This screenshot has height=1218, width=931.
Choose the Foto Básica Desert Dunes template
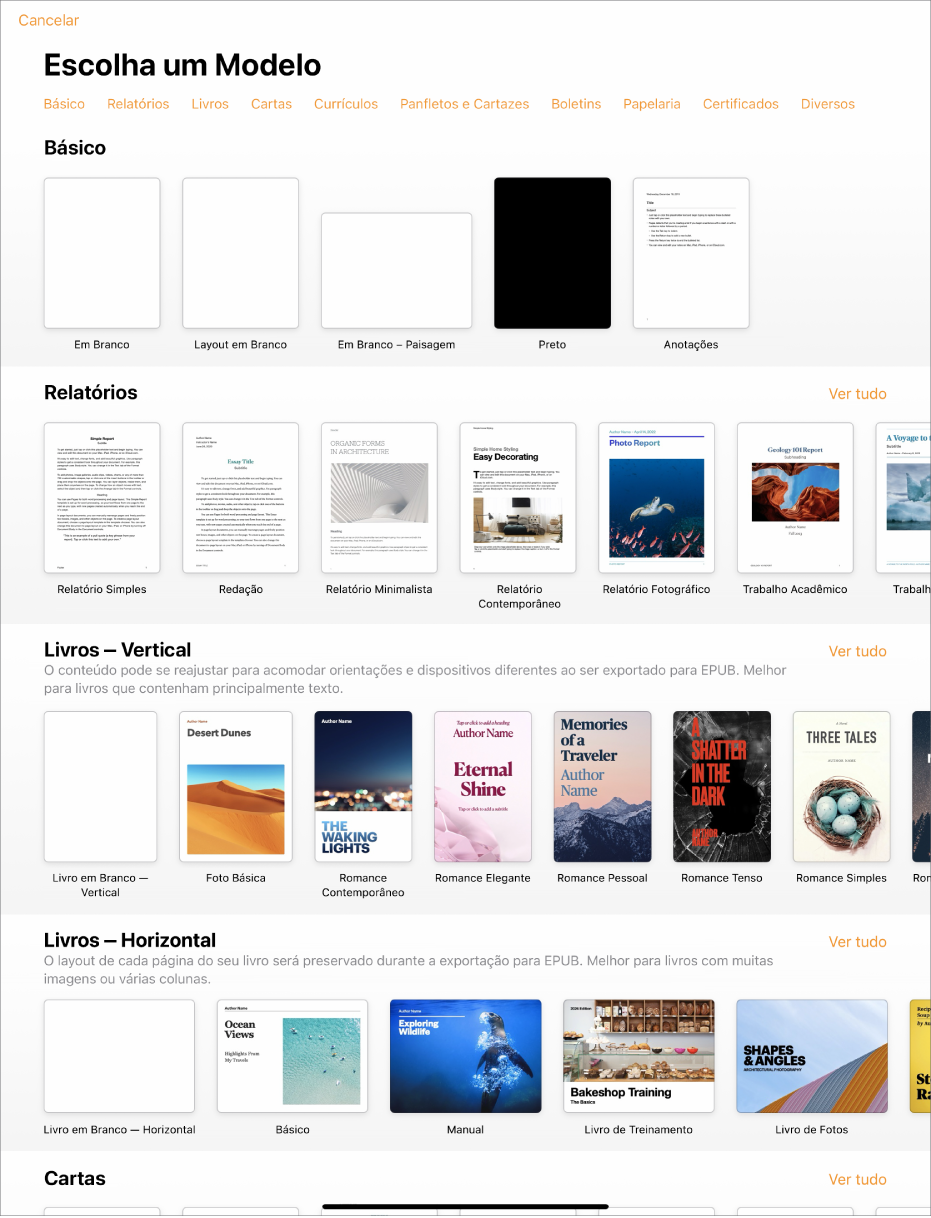pos(236,786)
